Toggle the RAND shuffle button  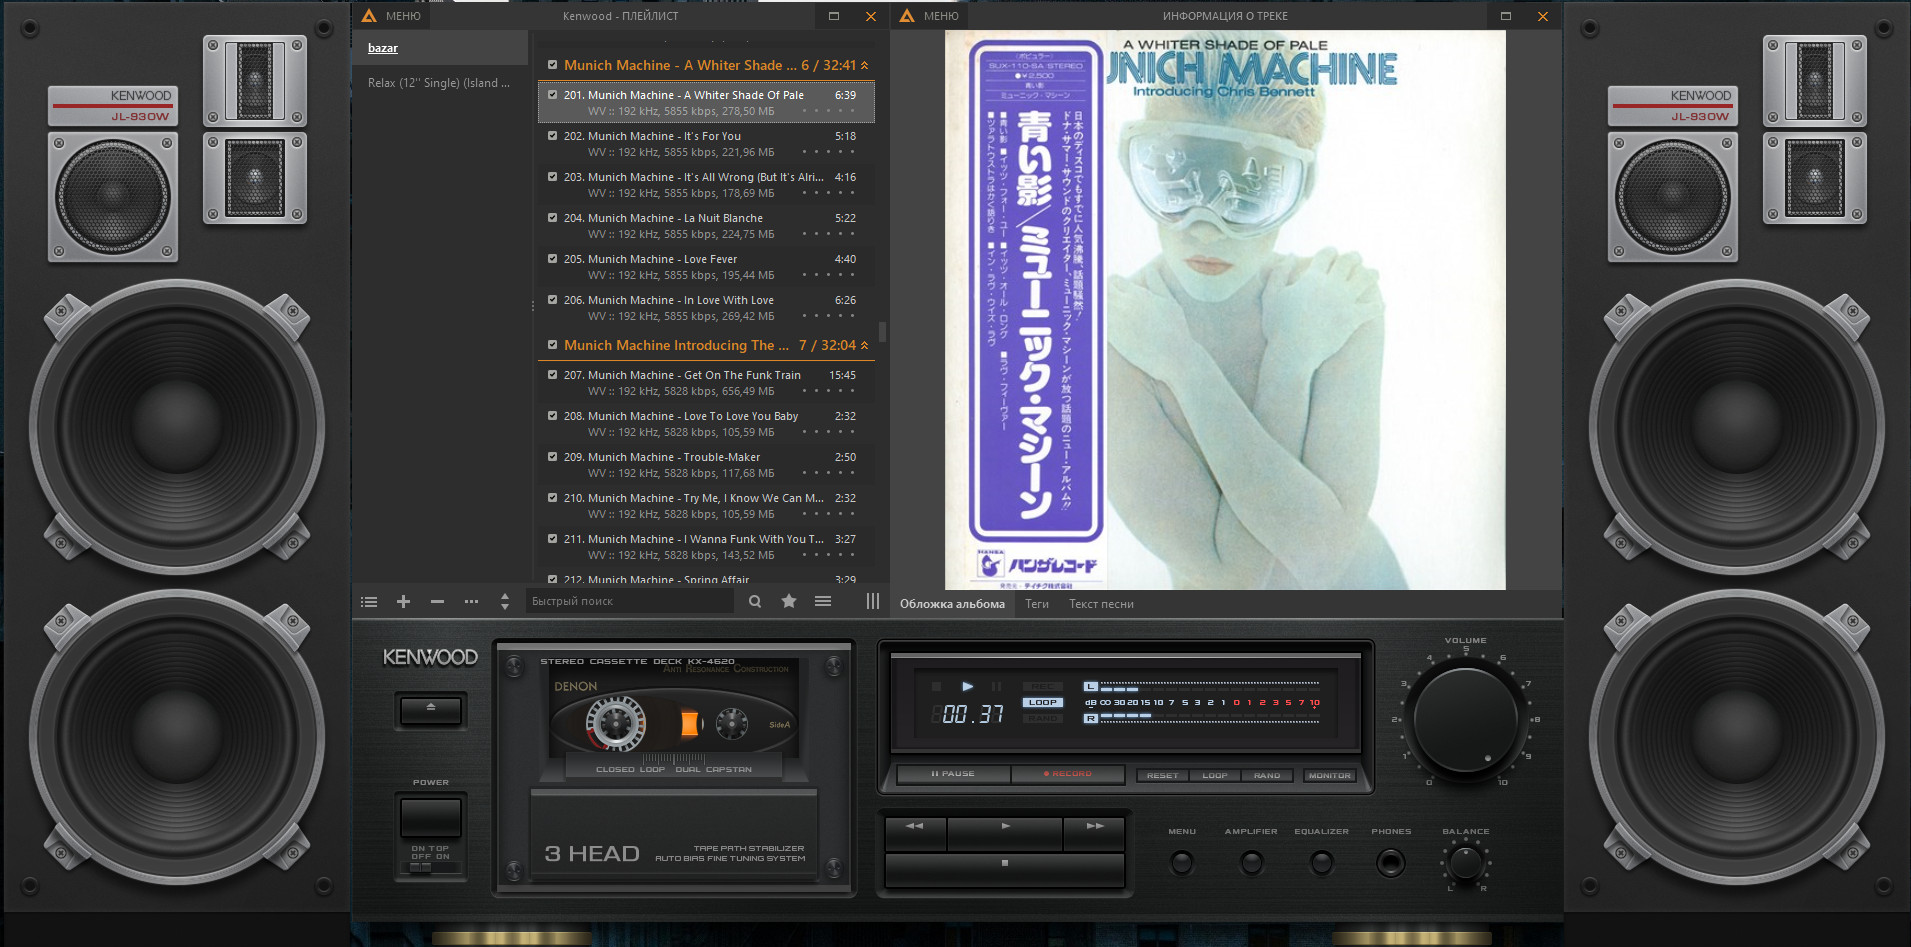coord(1267,775)
